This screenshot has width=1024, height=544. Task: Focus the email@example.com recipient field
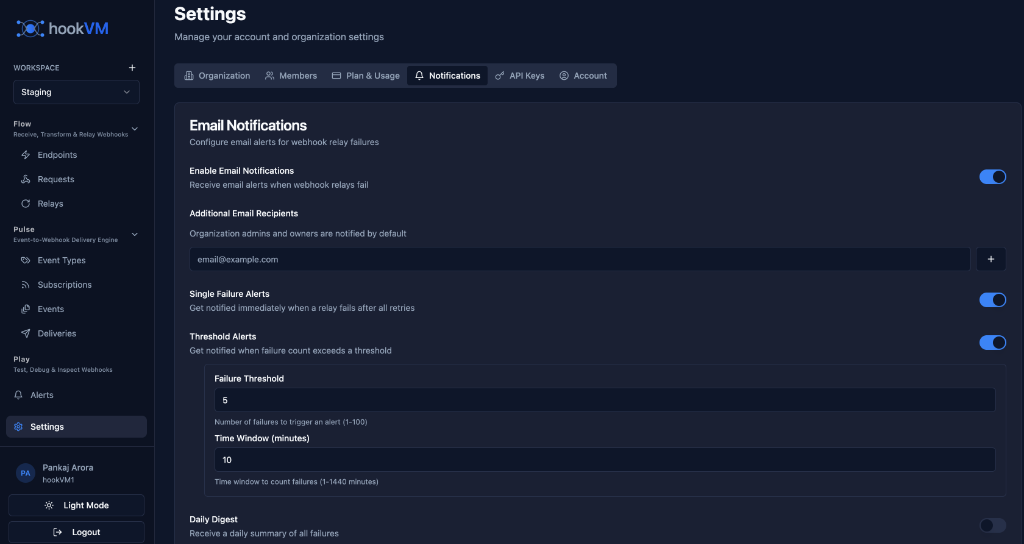(580, 259)
